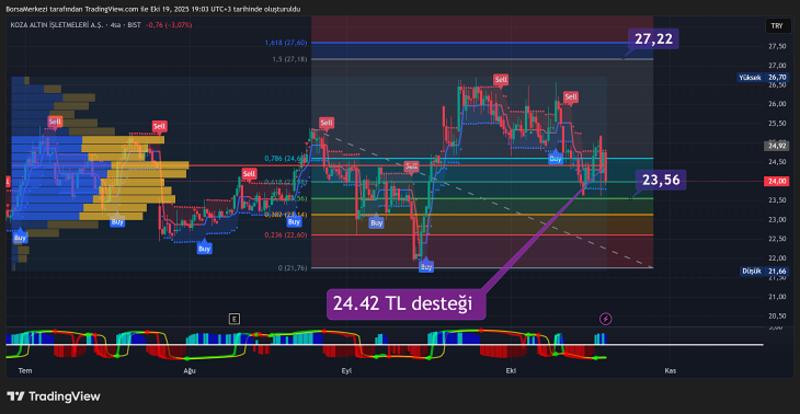Click the red 24,00 current price tag
800x414 pixels.
click(x=776, y=181)
